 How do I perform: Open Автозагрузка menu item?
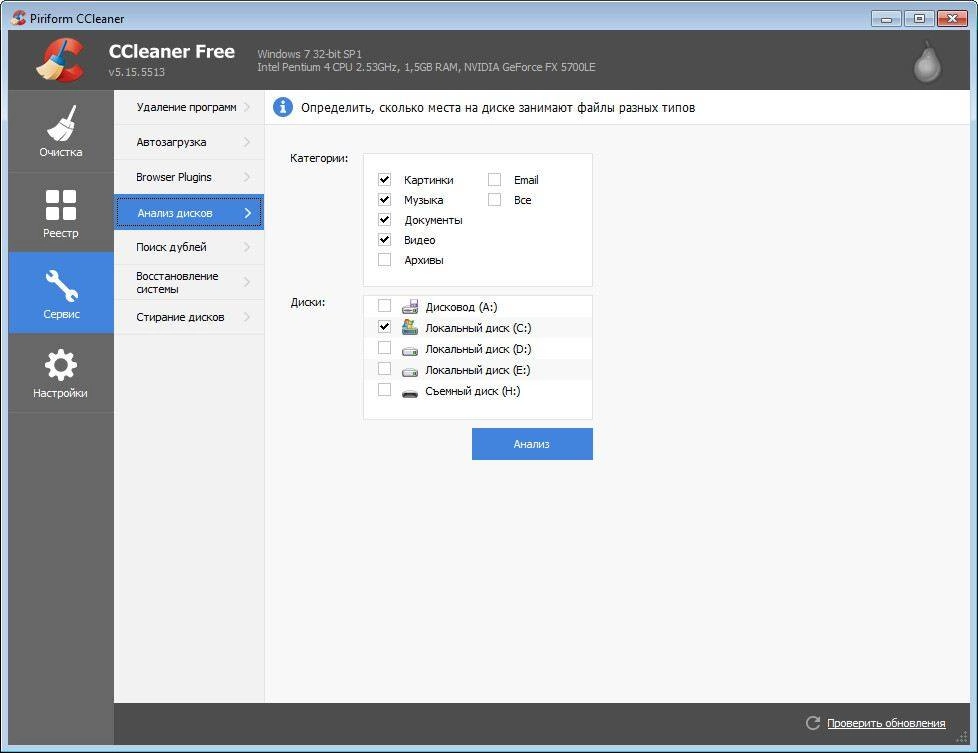[x=189, y=142]
